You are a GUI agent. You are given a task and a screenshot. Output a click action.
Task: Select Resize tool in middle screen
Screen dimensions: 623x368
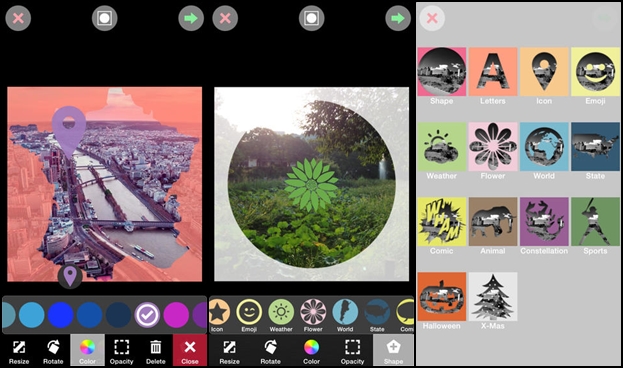[x=229, y=350]
